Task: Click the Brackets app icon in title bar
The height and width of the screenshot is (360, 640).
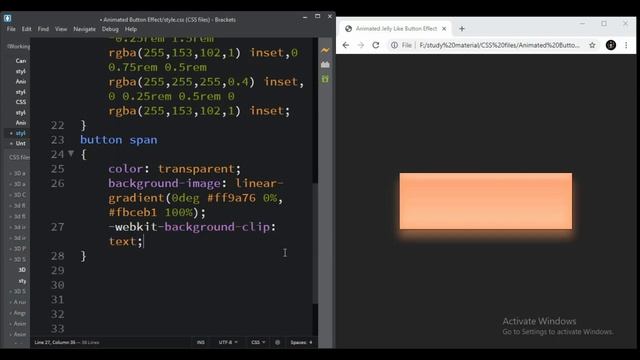Action: 7,18
